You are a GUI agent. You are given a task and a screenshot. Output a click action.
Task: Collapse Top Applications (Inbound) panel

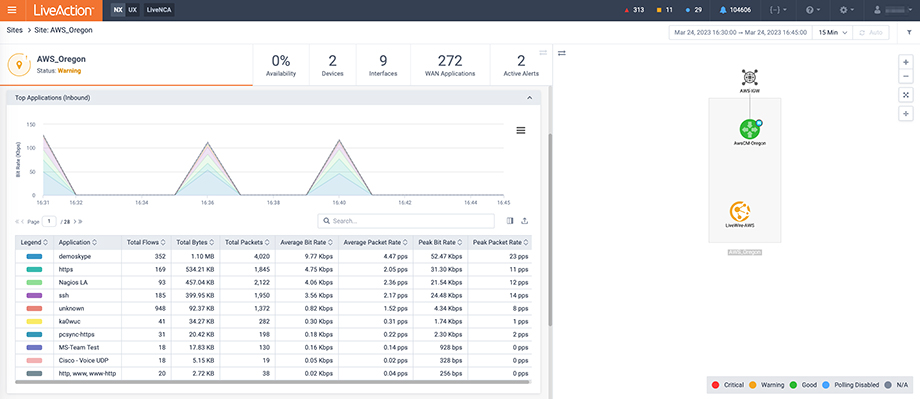click(529, 97)
